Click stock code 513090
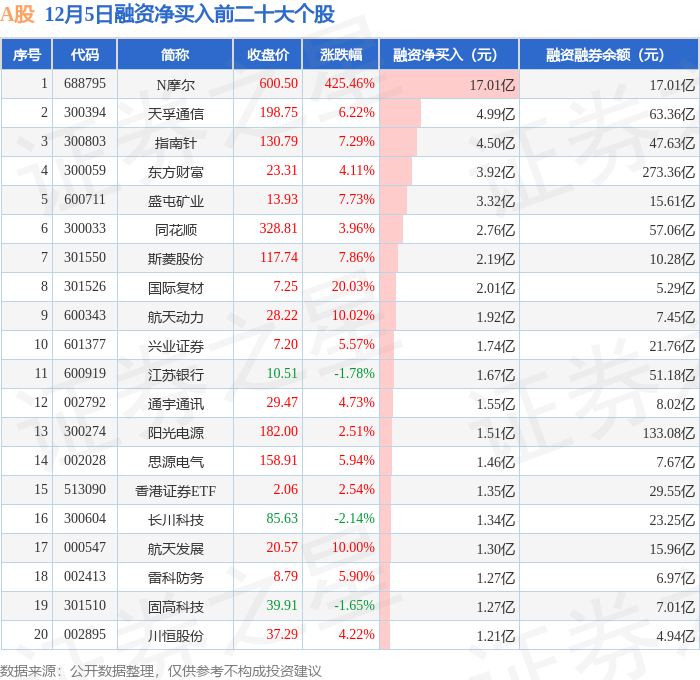 [85, 490]
